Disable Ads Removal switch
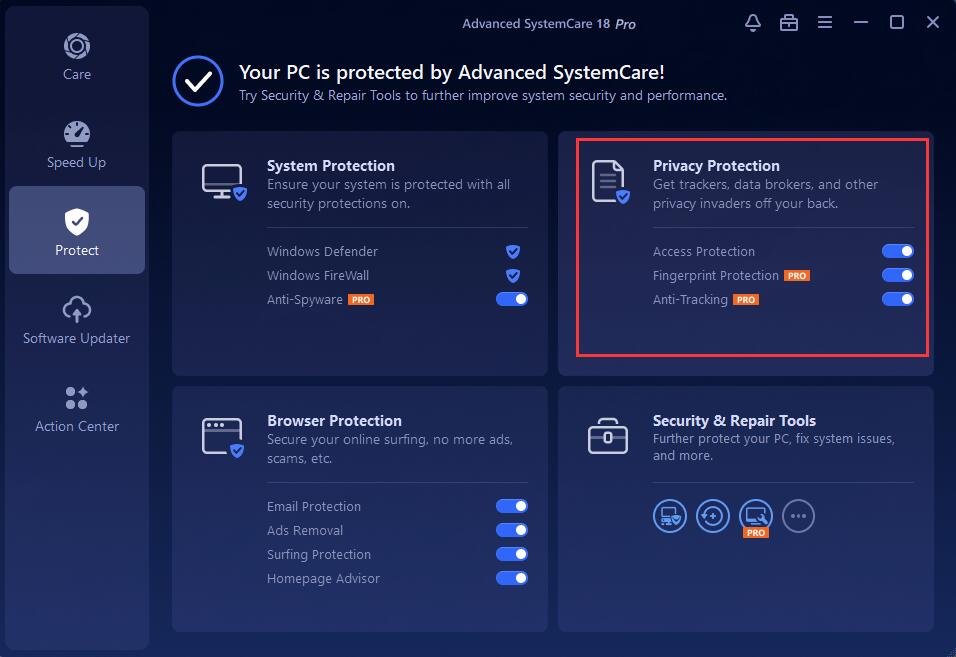The height and width of the screenshot is (657, 956). [512, 530]
